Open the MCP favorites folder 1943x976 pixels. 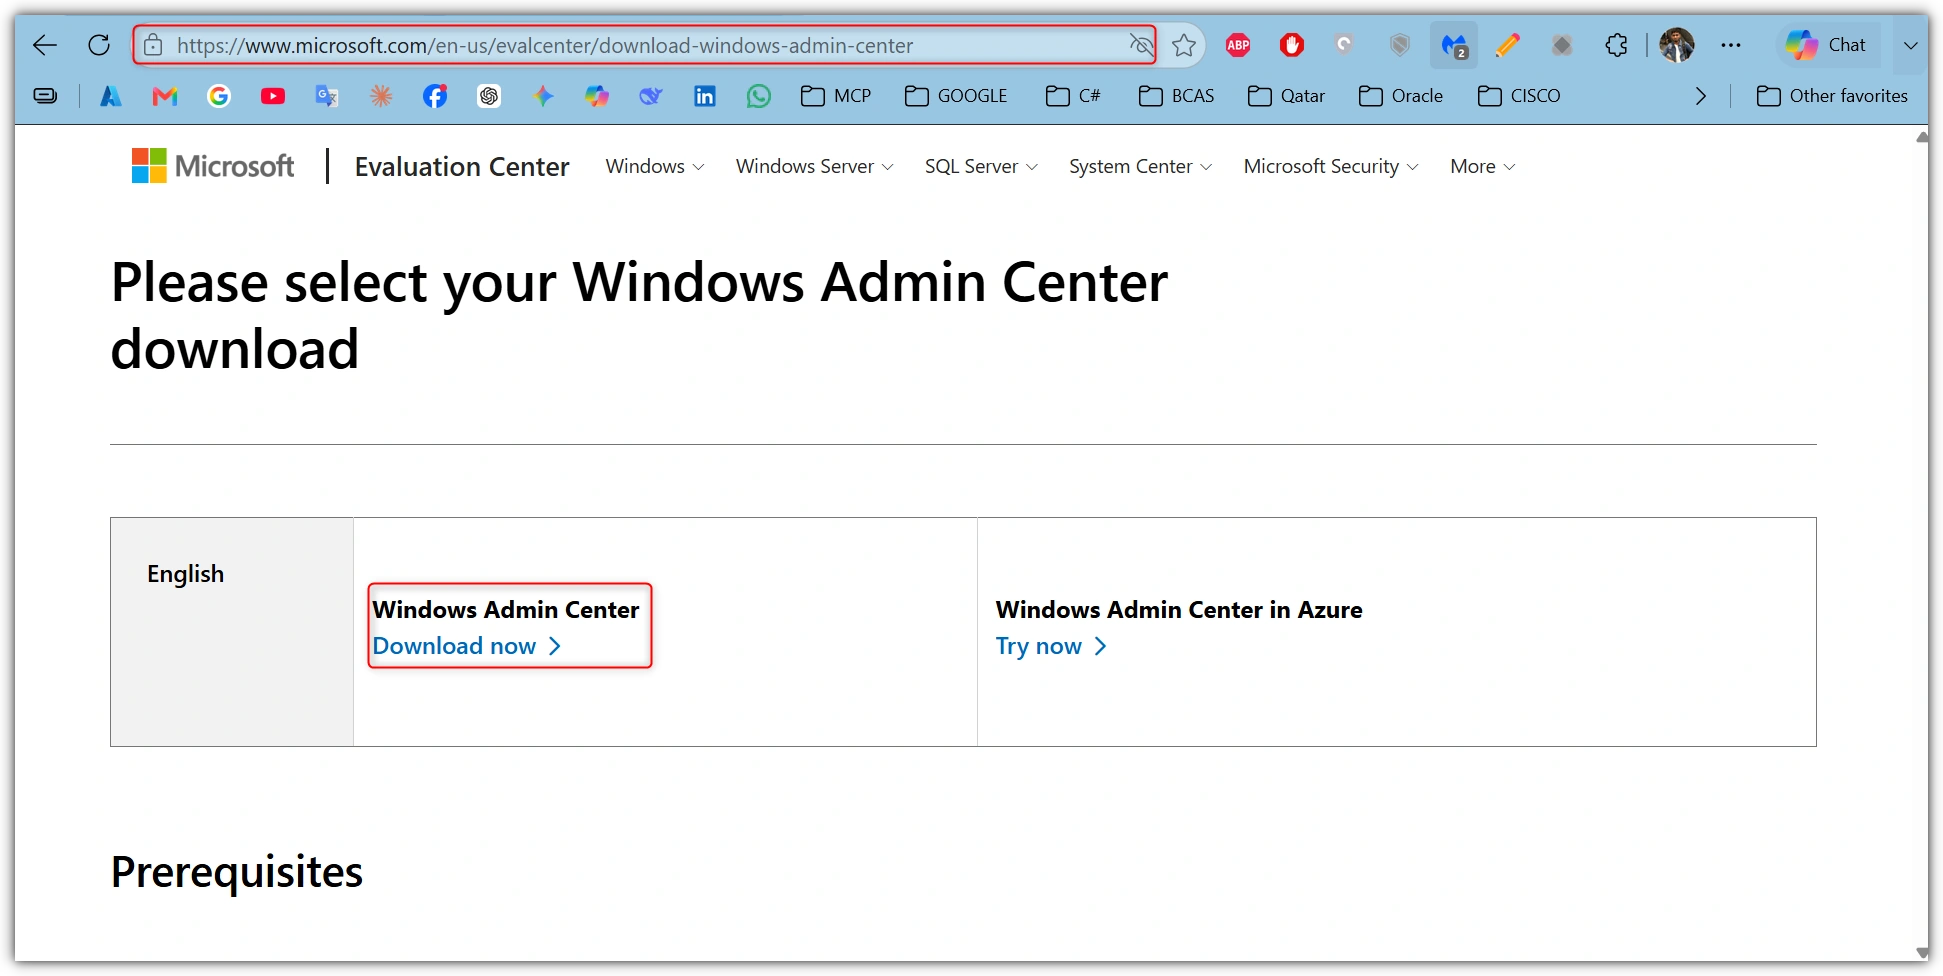pyautogui.click(x=836, y=96)
